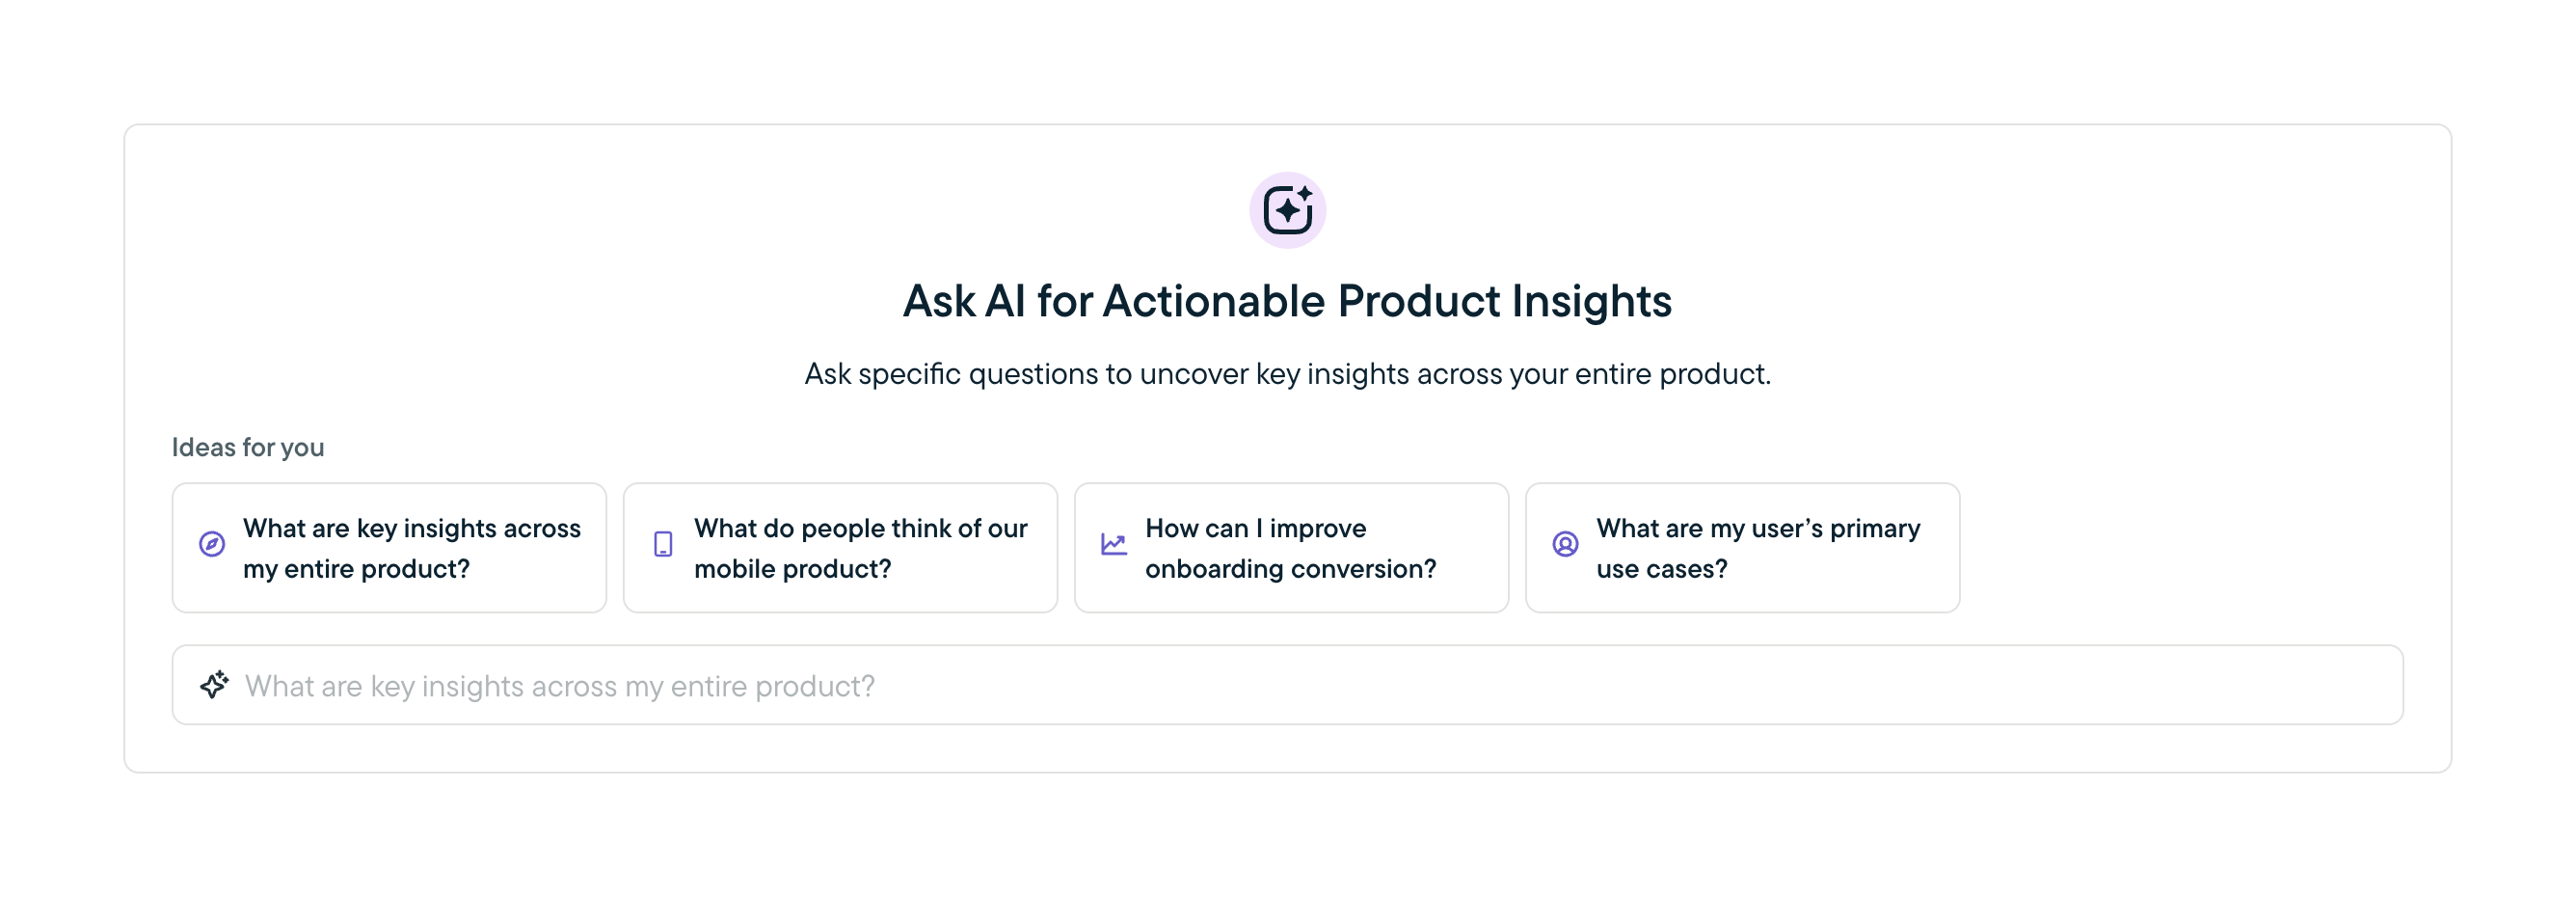
Task: Click the AI sparkle logo above the heading
Action: click(1287, 210)
